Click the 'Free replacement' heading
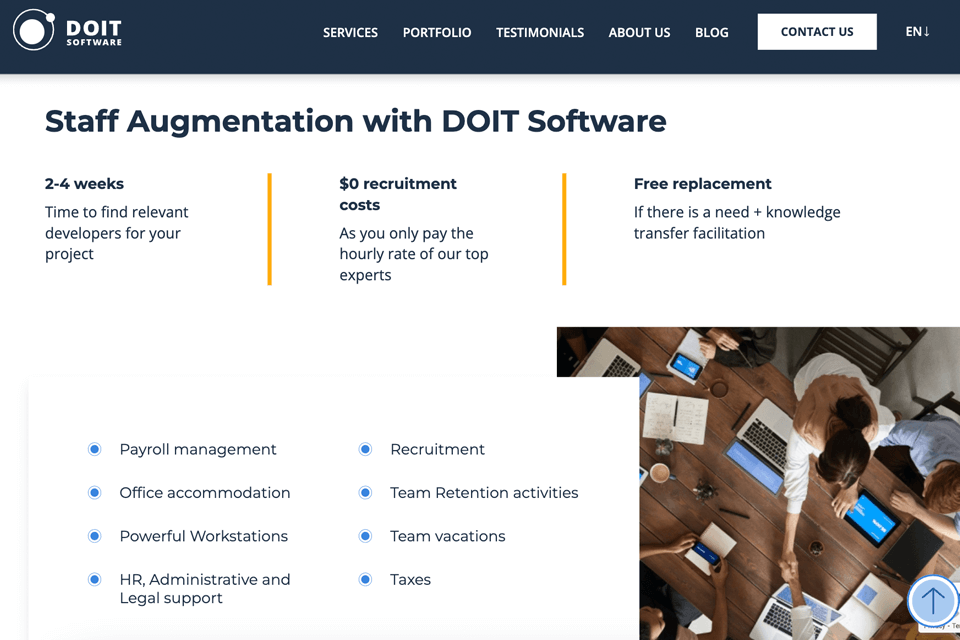The height and width of the screenshot is (640, 960). tap(702, 184)
